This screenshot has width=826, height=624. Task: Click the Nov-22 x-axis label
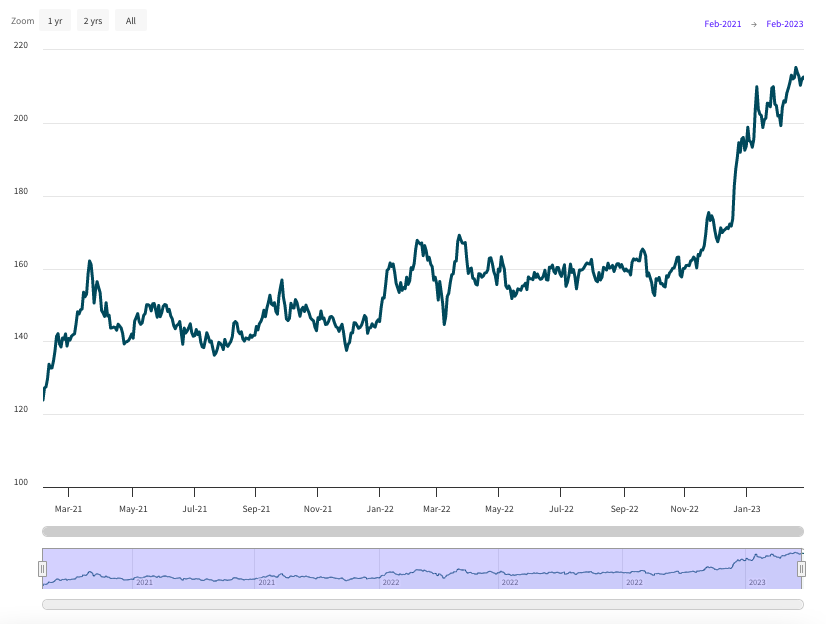684,509
